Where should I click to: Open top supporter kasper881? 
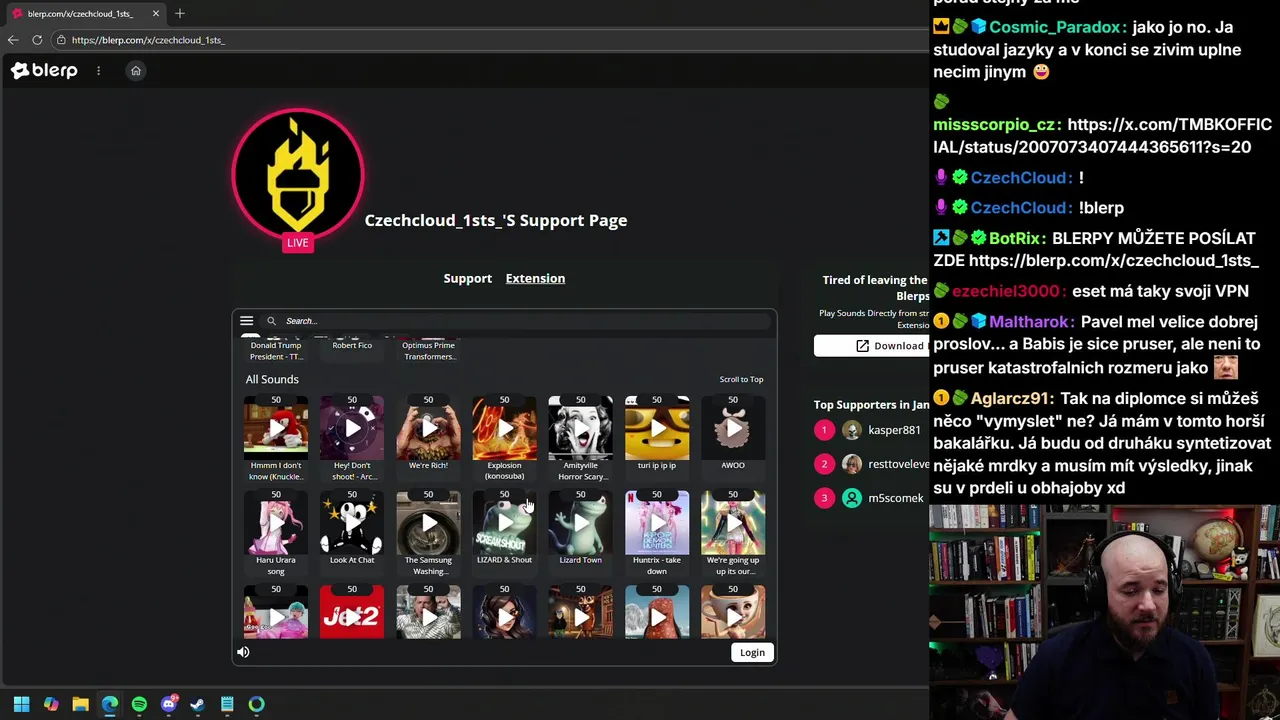coord(894,430)
